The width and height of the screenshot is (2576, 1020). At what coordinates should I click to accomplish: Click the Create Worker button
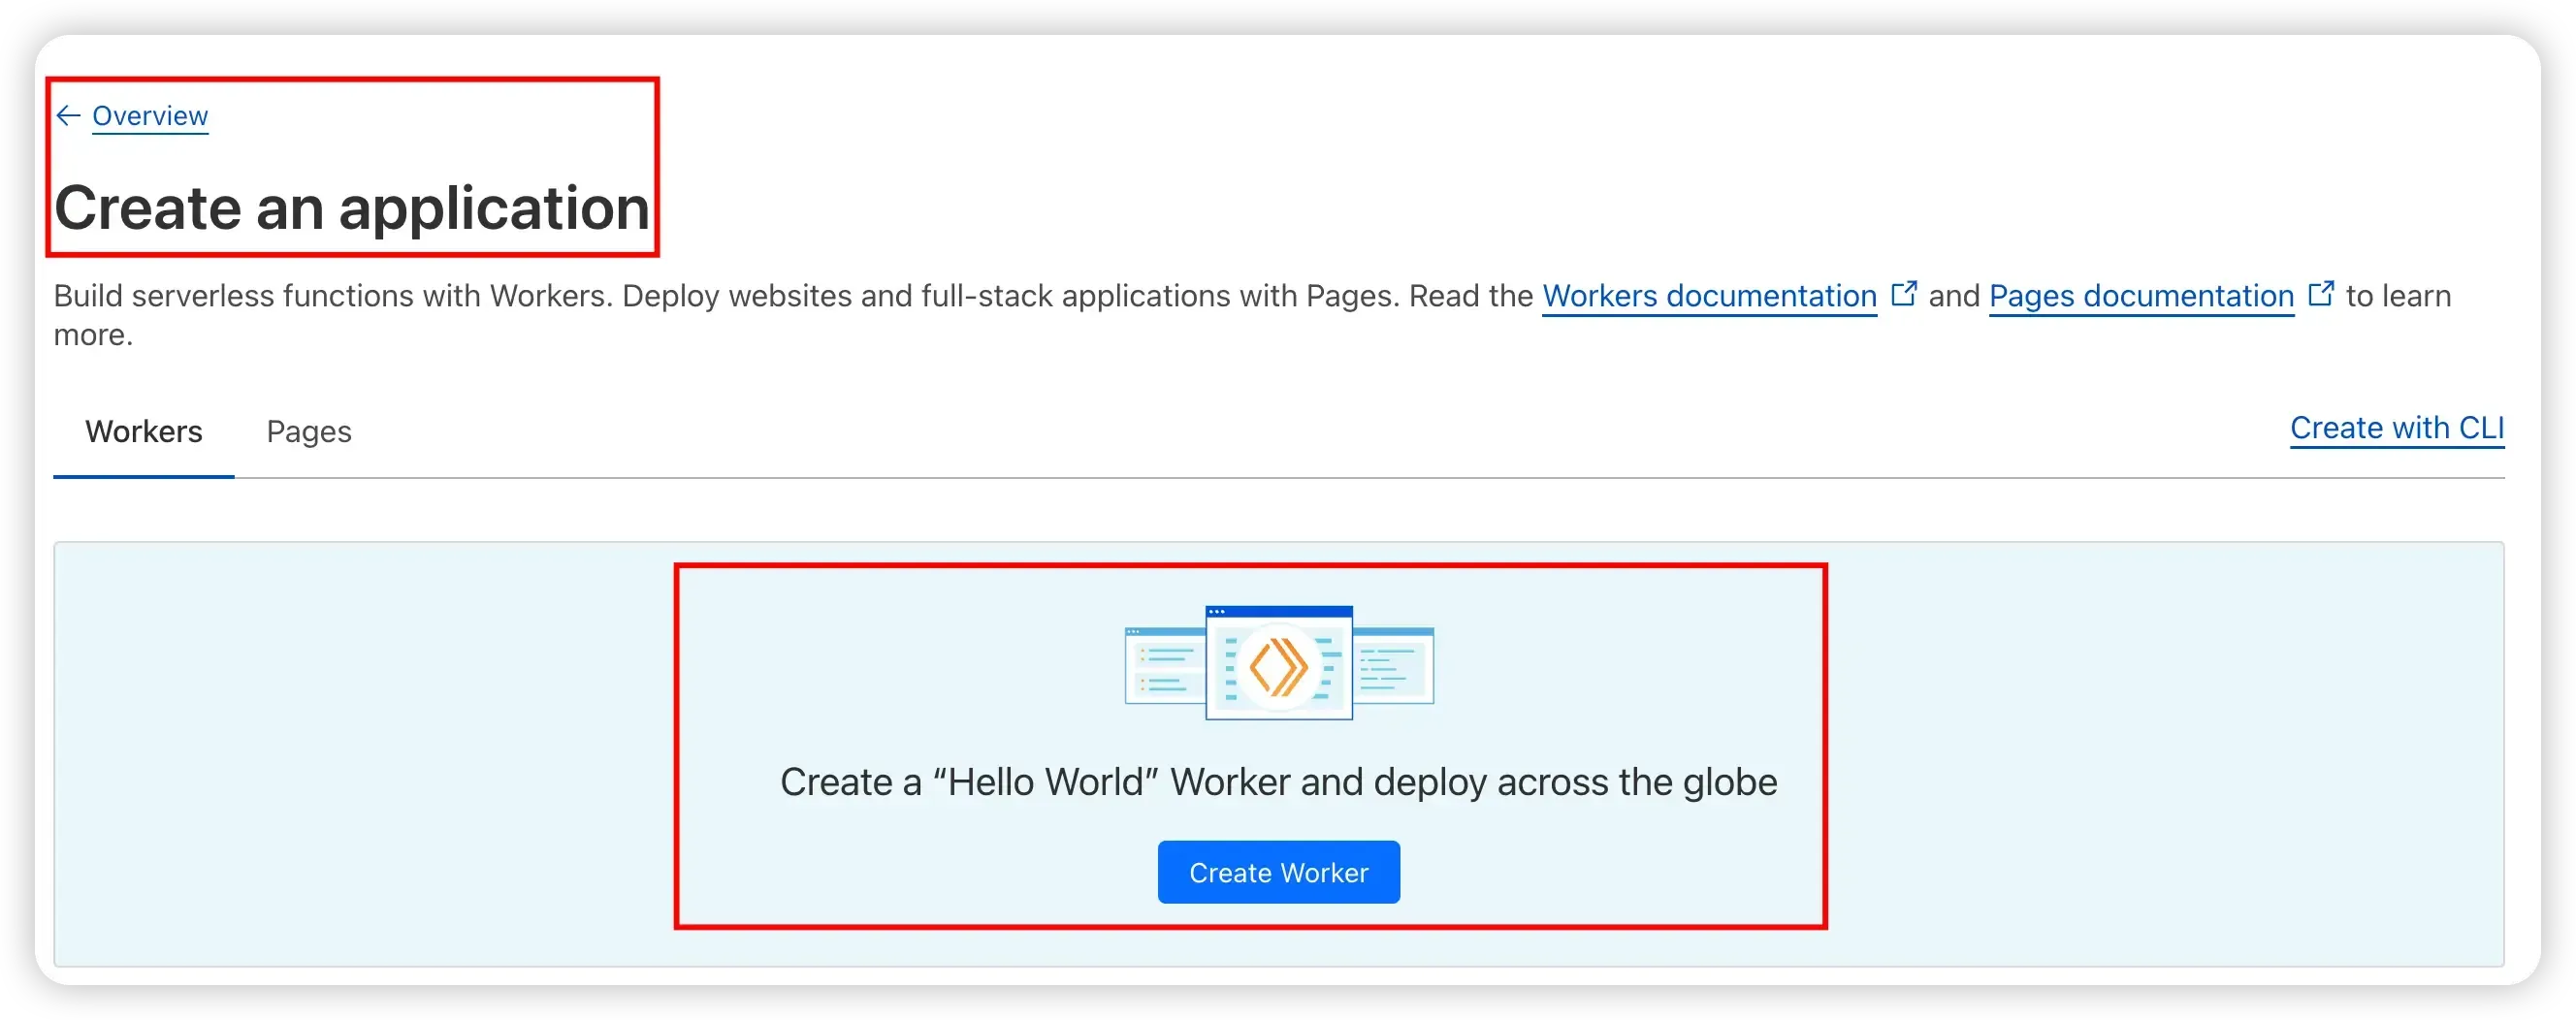click(1278, 872)
